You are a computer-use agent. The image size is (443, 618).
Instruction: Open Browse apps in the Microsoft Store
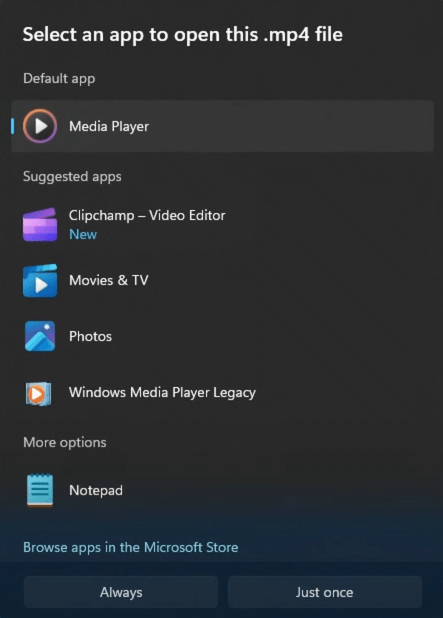(x=130, y=547)
